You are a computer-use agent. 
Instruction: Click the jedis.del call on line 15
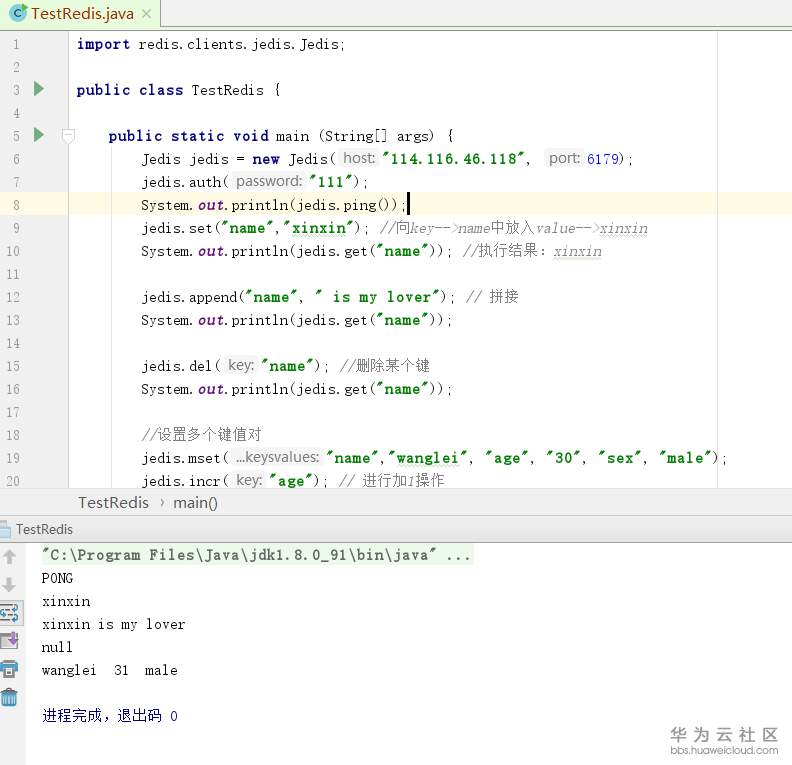(x=235, y=366)
